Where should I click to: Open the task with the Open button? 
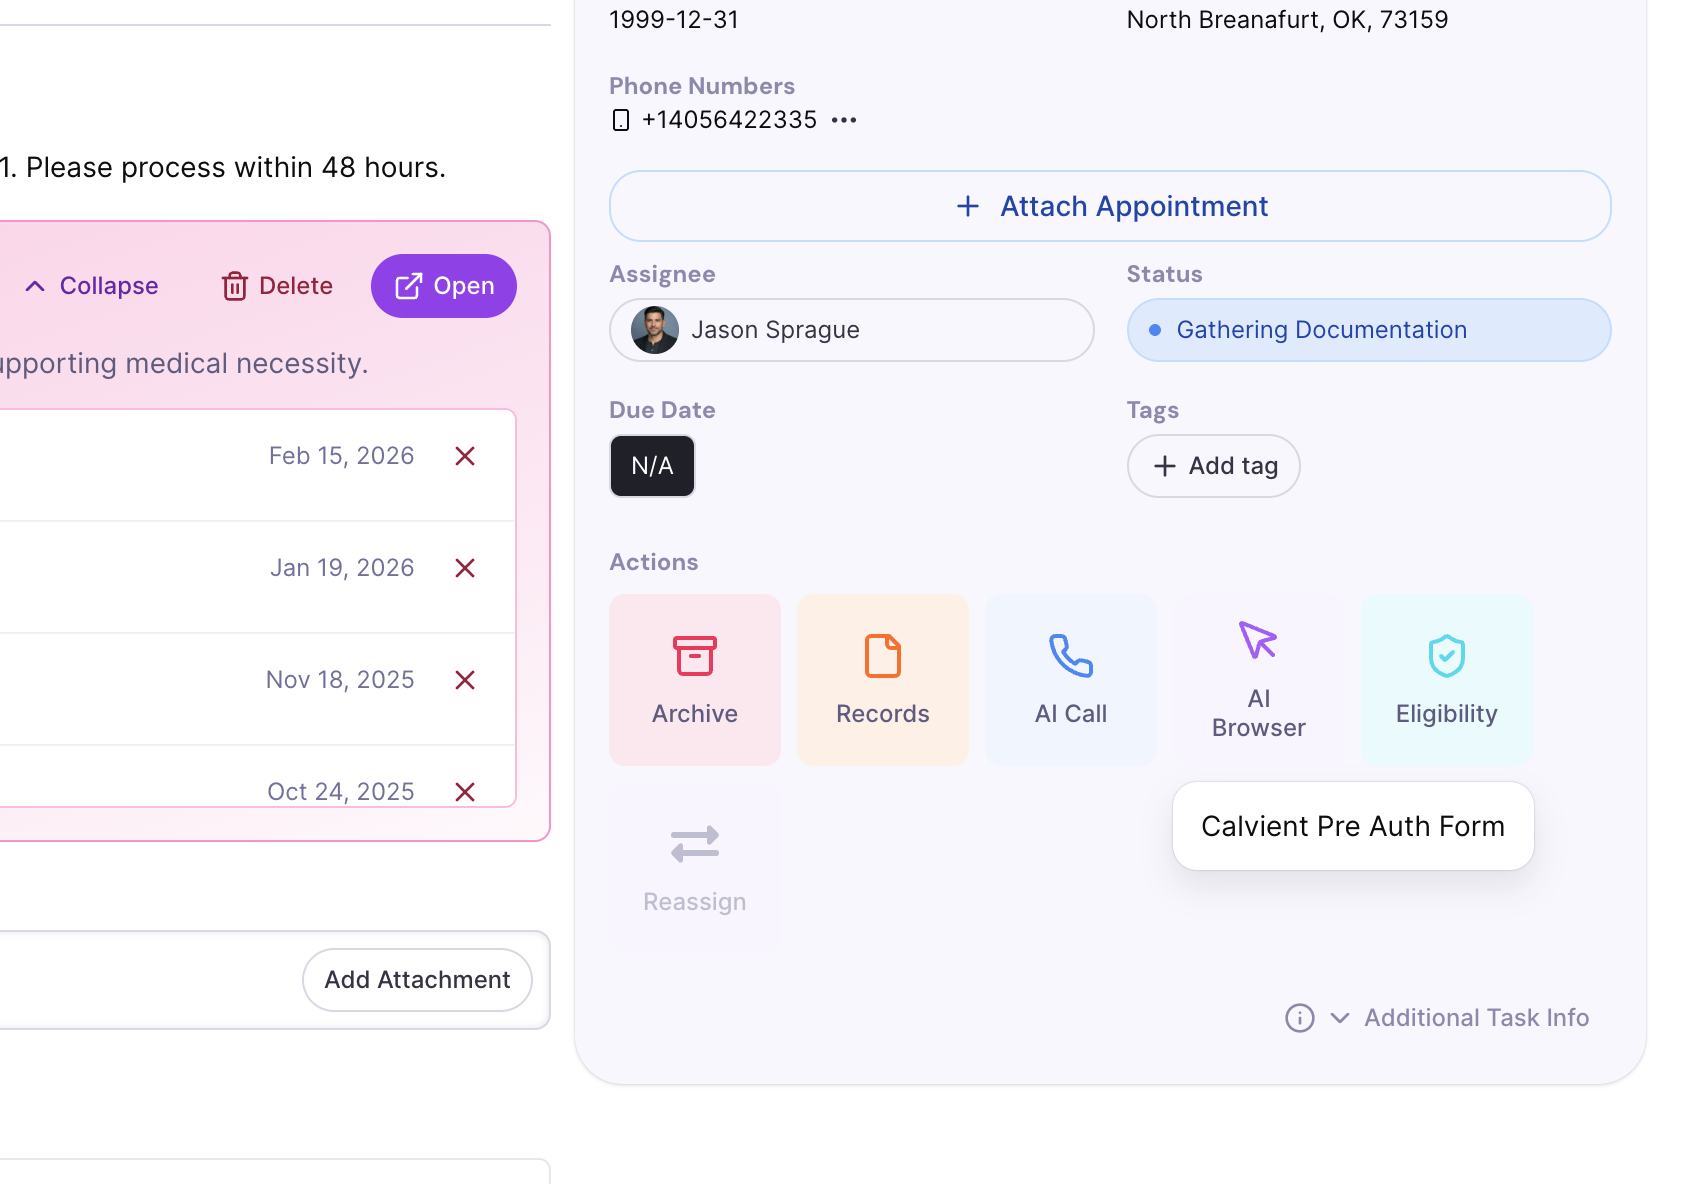[443, 286]
